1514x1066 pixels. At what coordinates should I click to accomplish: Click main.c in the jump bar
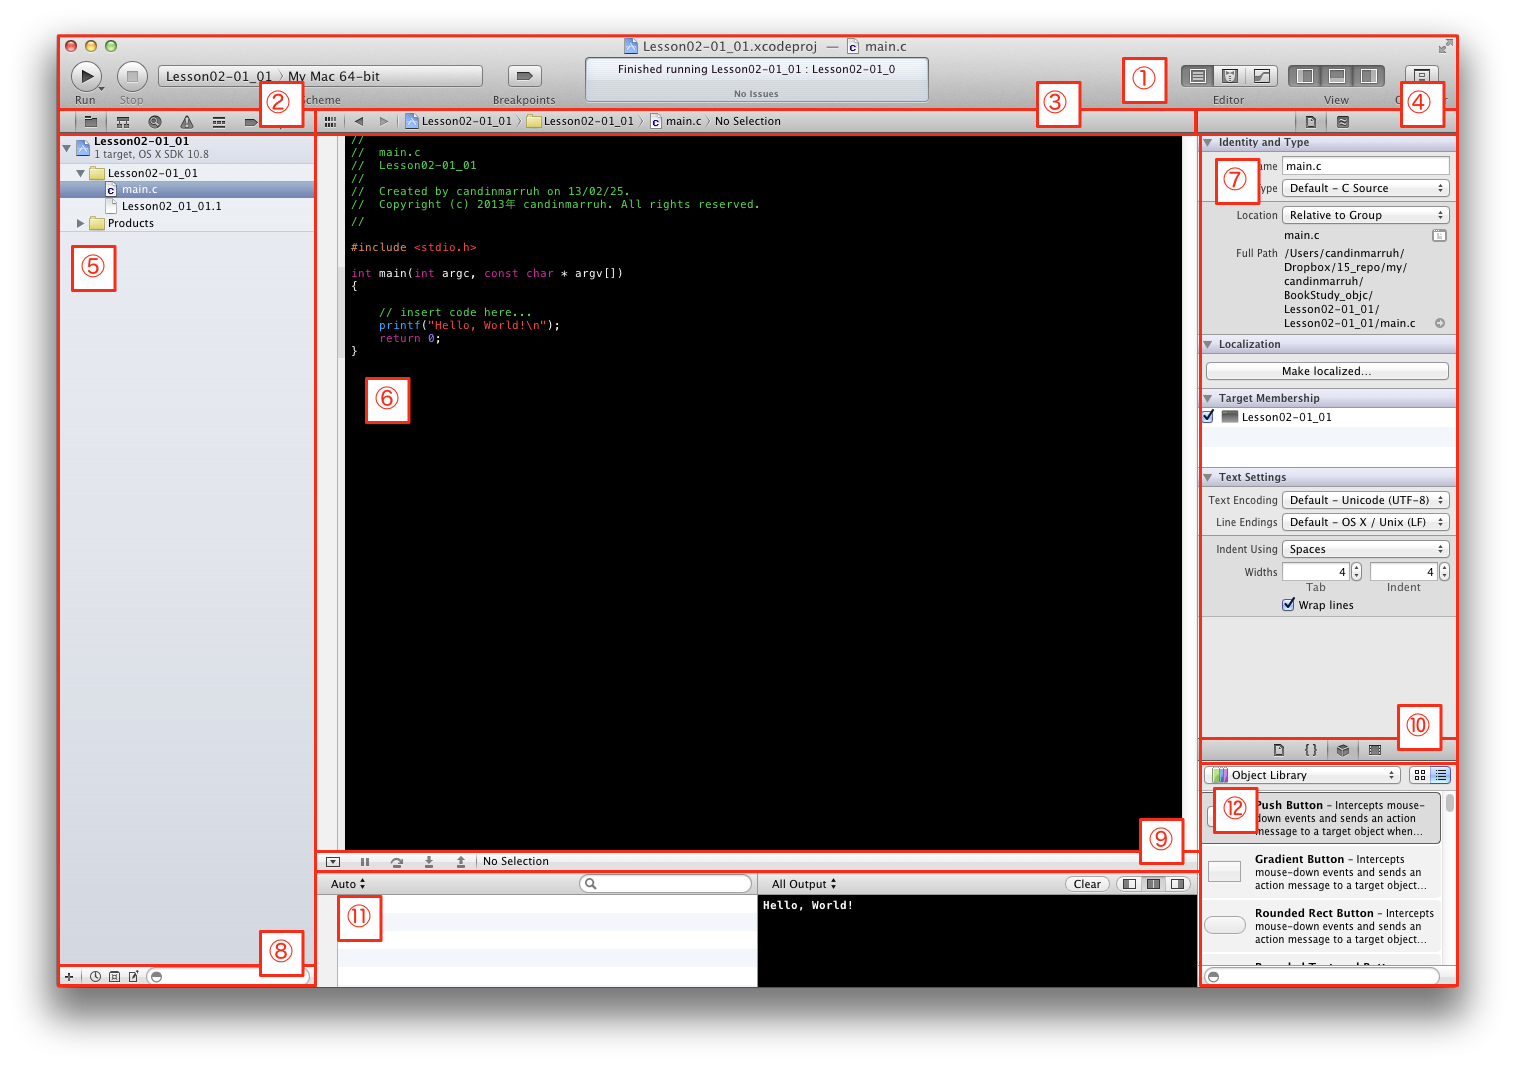coord(676,121)
